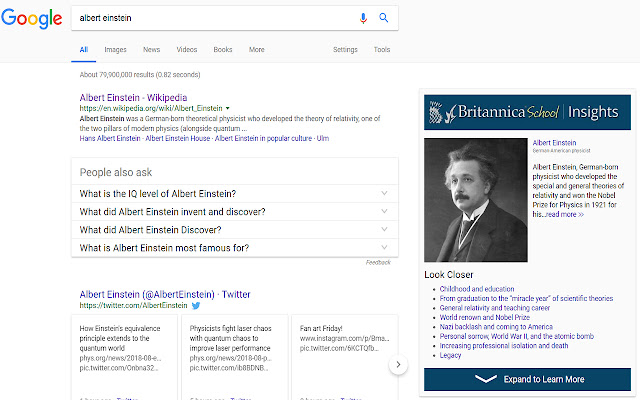Open the Settings menu
Image resolution: width=640 pixels, height=400 pixels.
click(x=345, y=49)
